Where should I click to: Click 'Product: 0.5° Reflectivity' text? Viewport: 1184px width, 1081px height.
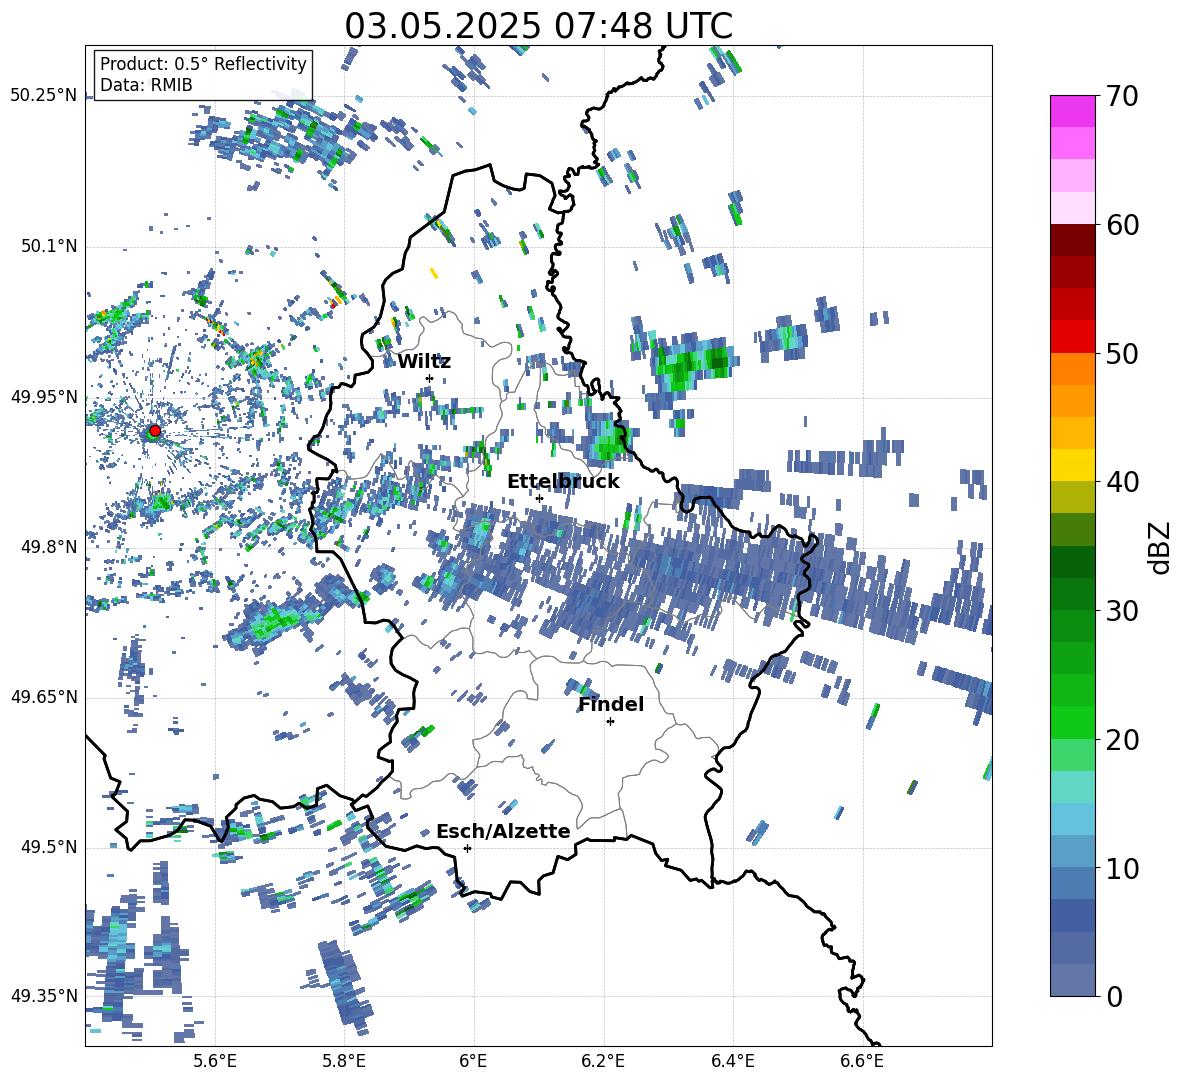point(203,63)
